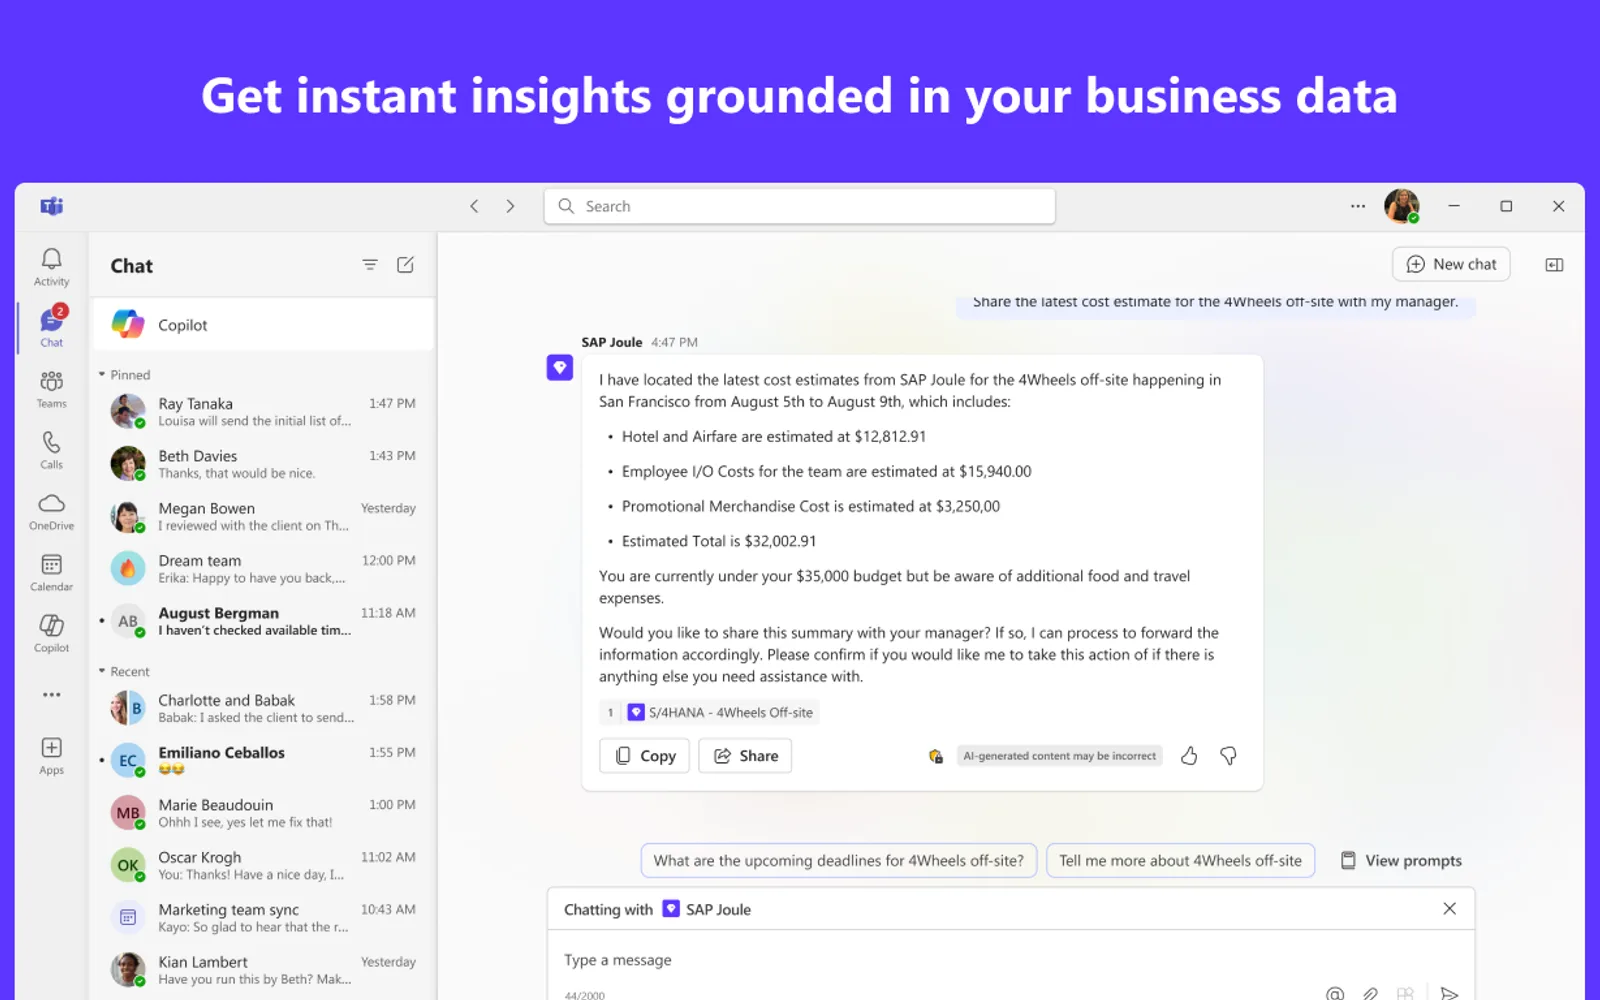Open Settings and more ellipsis in title bar
1600x1000 pixels.
click(1358, 206)
